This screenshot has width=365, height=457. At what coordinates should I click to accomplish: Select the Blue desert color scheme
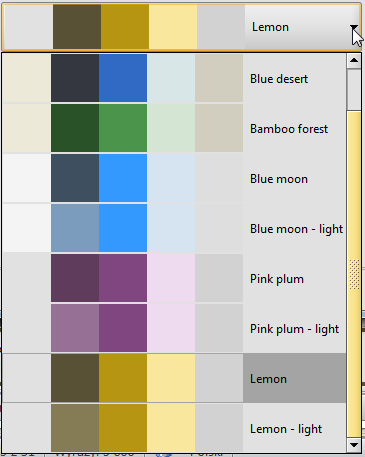(174, 78)
